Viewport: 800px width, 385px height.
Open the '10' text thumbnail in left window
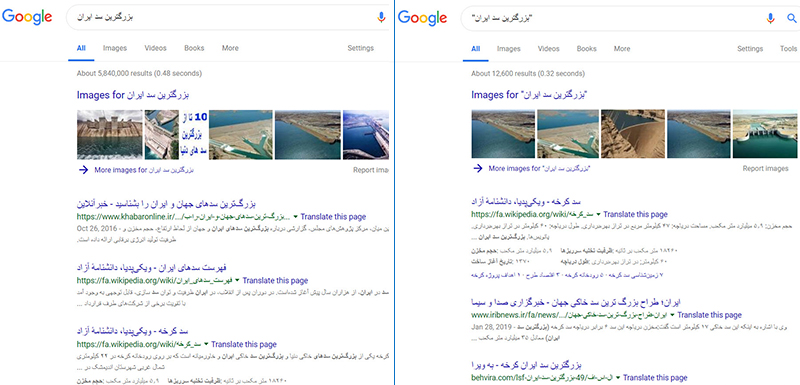[x=194, y=135]
